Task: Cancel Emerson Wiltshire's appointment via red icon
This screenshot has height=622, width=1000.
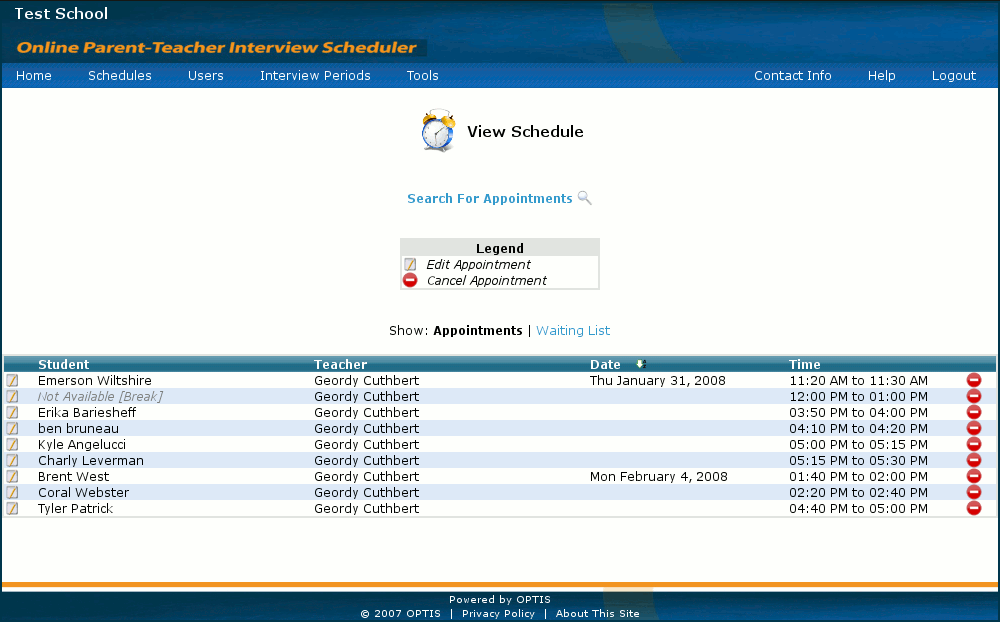Action: (x=974, y=381)
